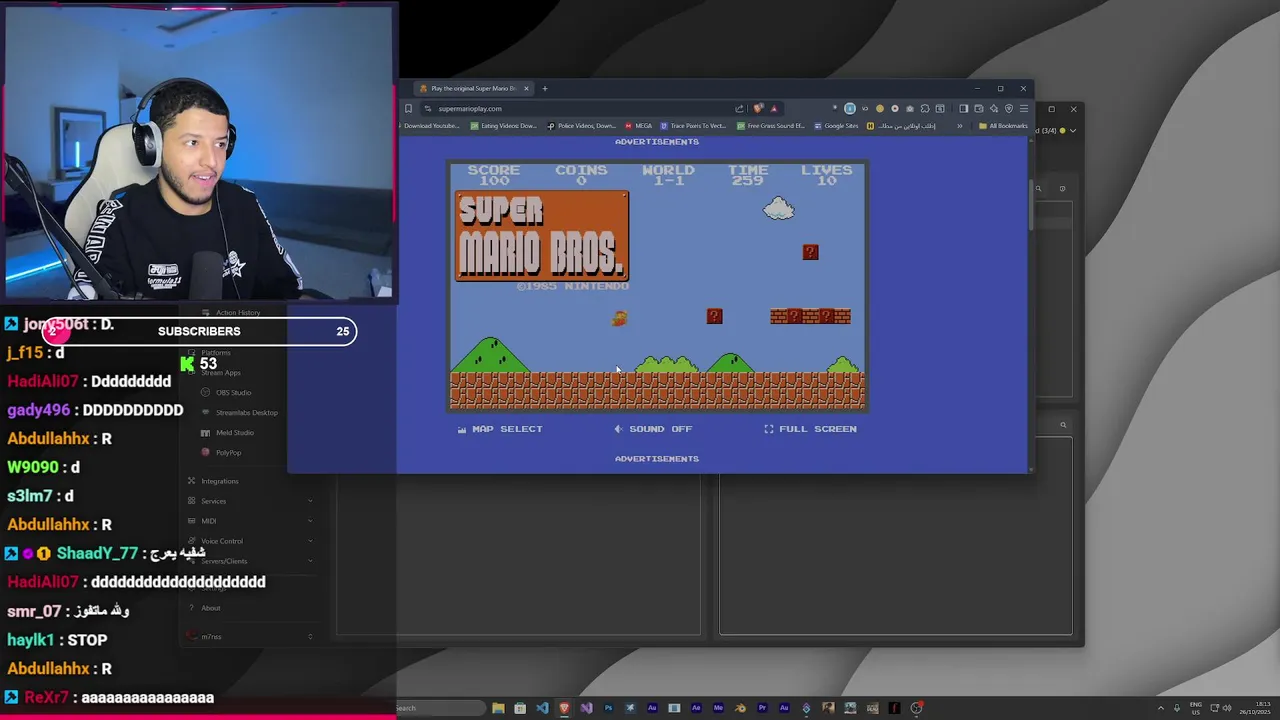This screenshot has width=1280, height=720.
Task: Close the Super Mario Bros browser tab
Action: [x=526, y=88]
